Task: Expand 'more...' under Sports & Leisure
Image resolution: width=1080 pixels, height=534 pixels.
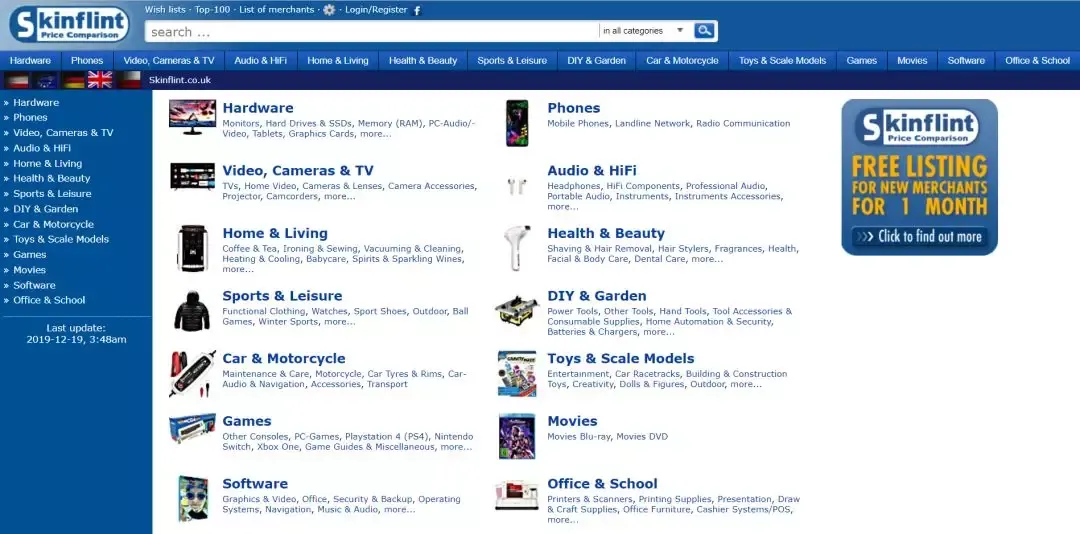Action: click(x=340, y=322)
